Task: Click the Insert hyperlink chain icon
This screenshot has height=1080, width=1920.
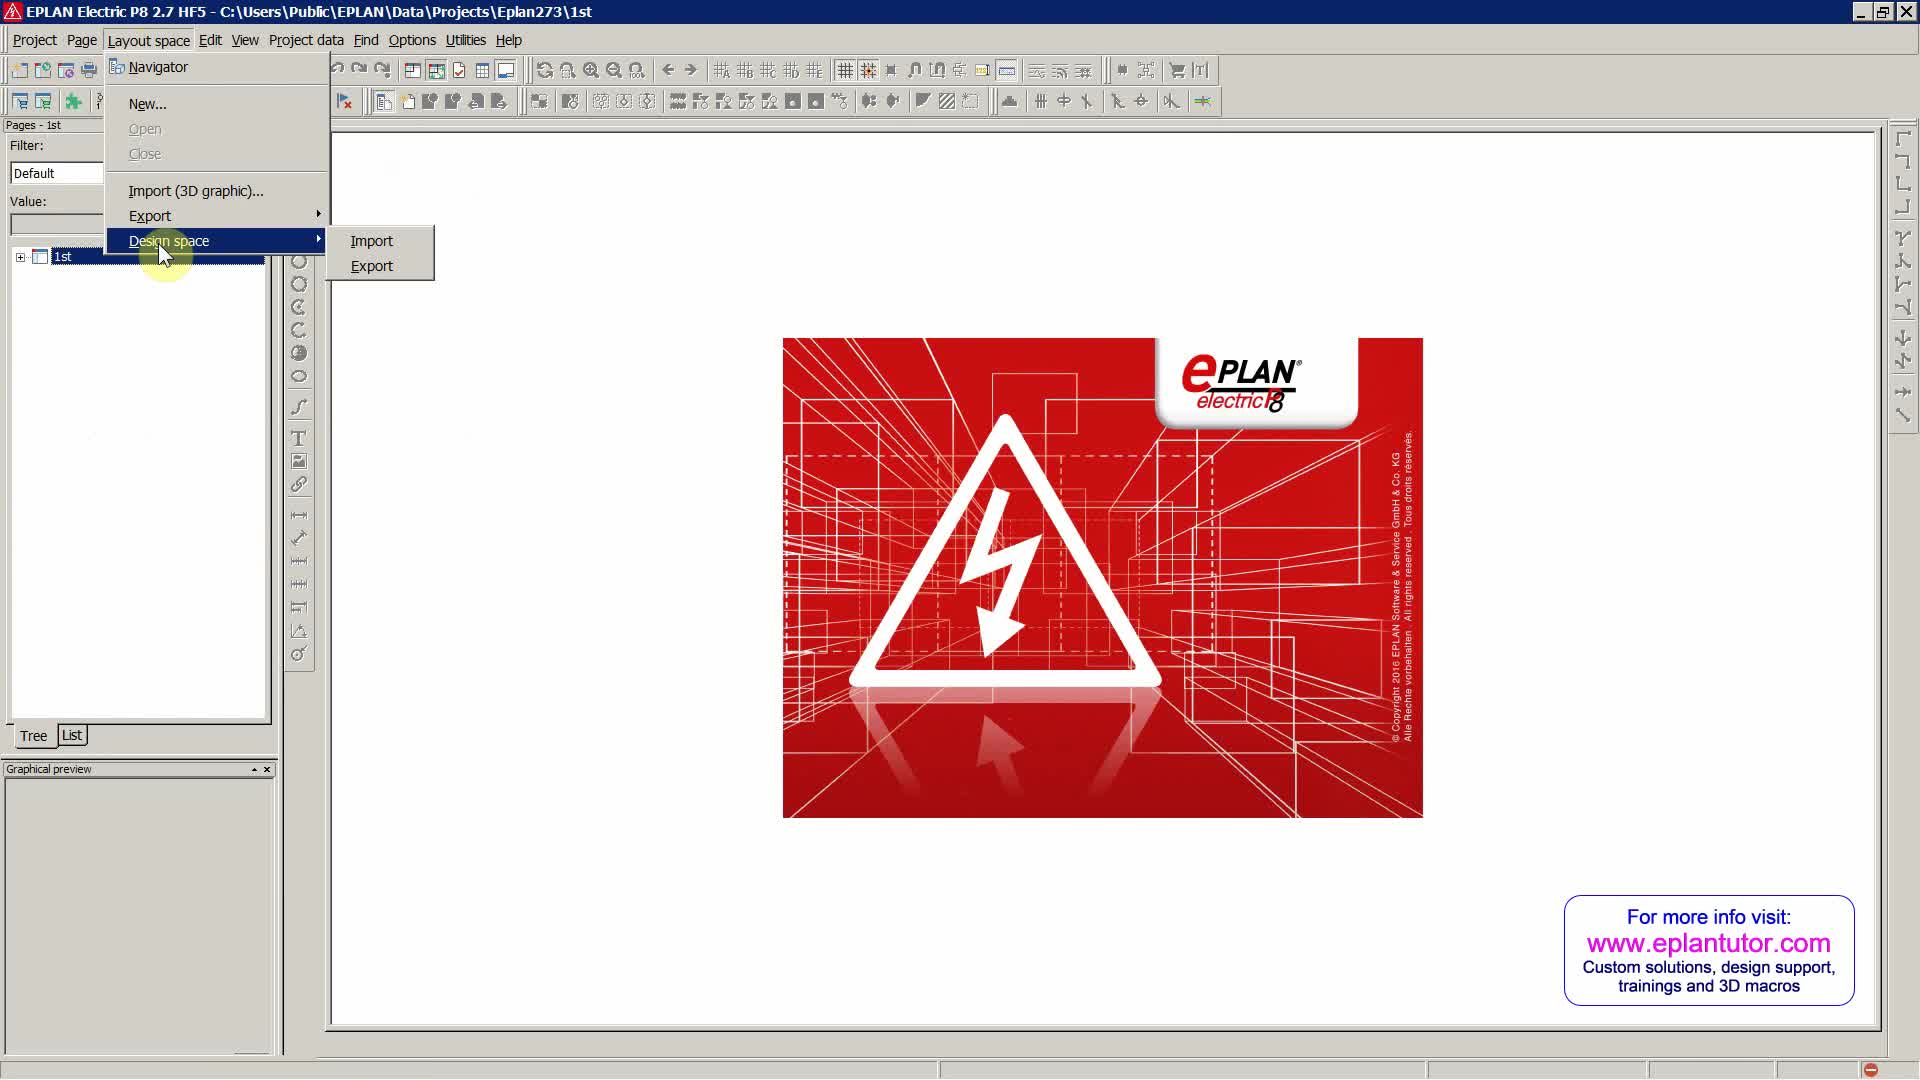Action: click(x=298, y=485)
